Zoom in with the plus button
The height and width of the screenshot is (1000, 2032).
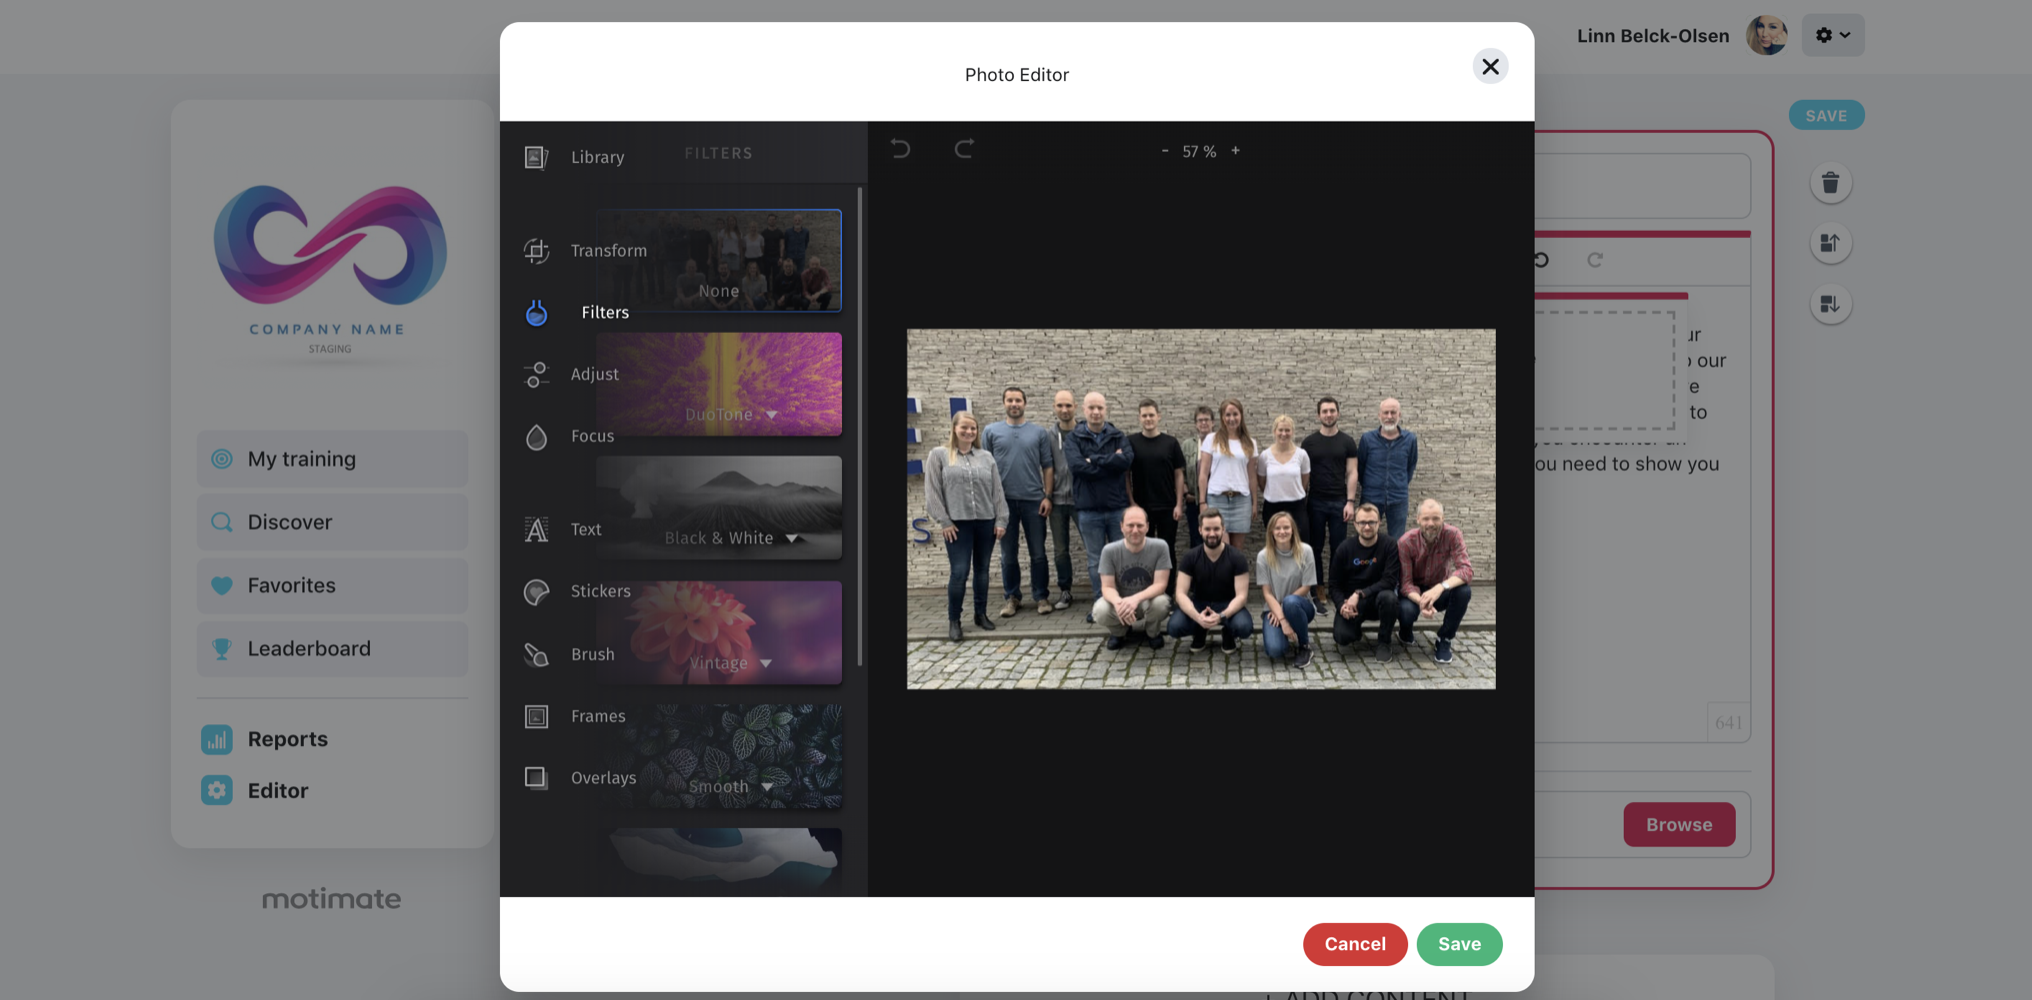(x=1236, y=151)
